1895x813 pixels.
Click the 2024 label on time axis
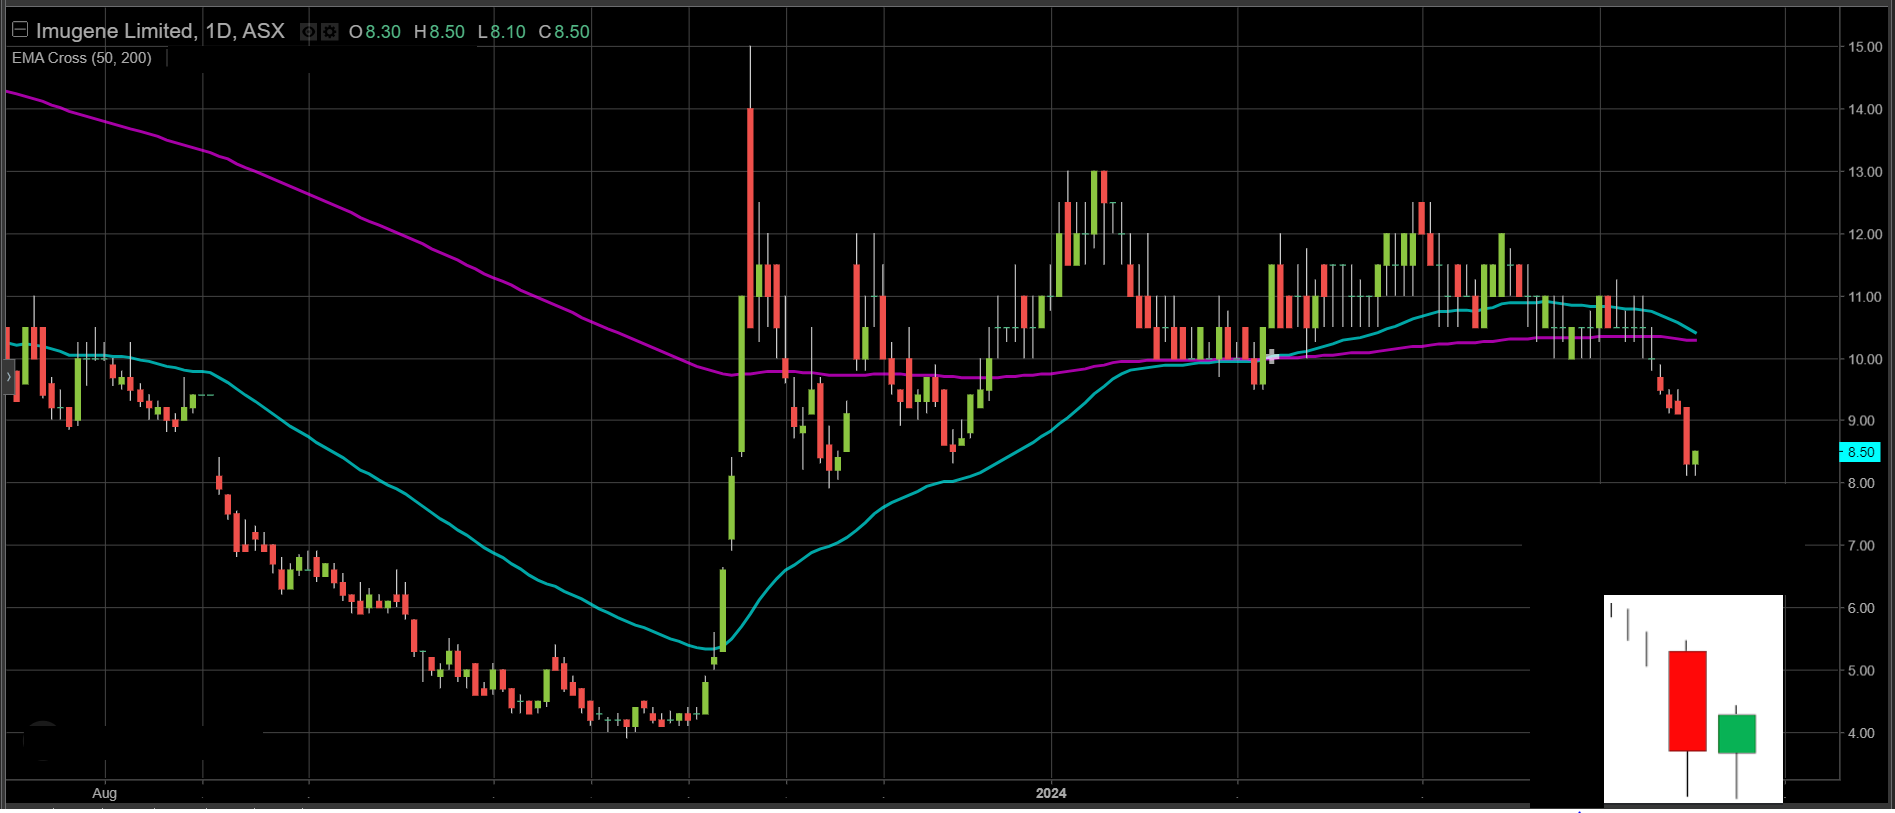click(1051, 793)
